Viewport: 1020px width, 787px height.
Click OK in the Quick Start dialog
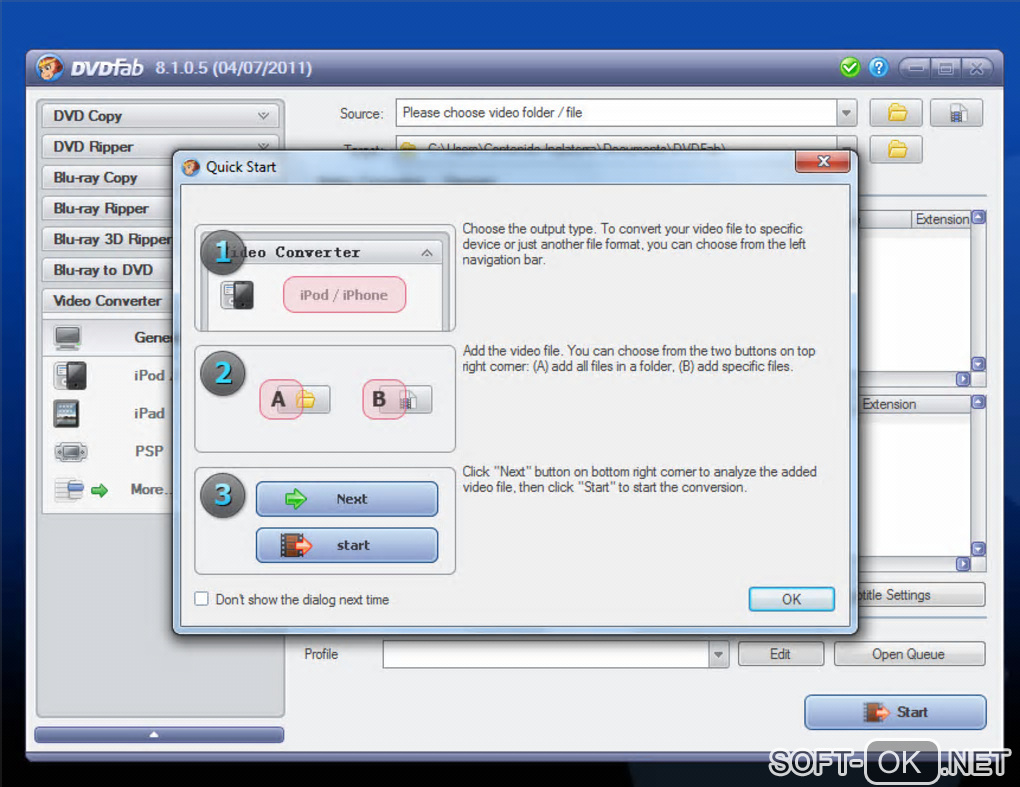(x=791, y=599)
